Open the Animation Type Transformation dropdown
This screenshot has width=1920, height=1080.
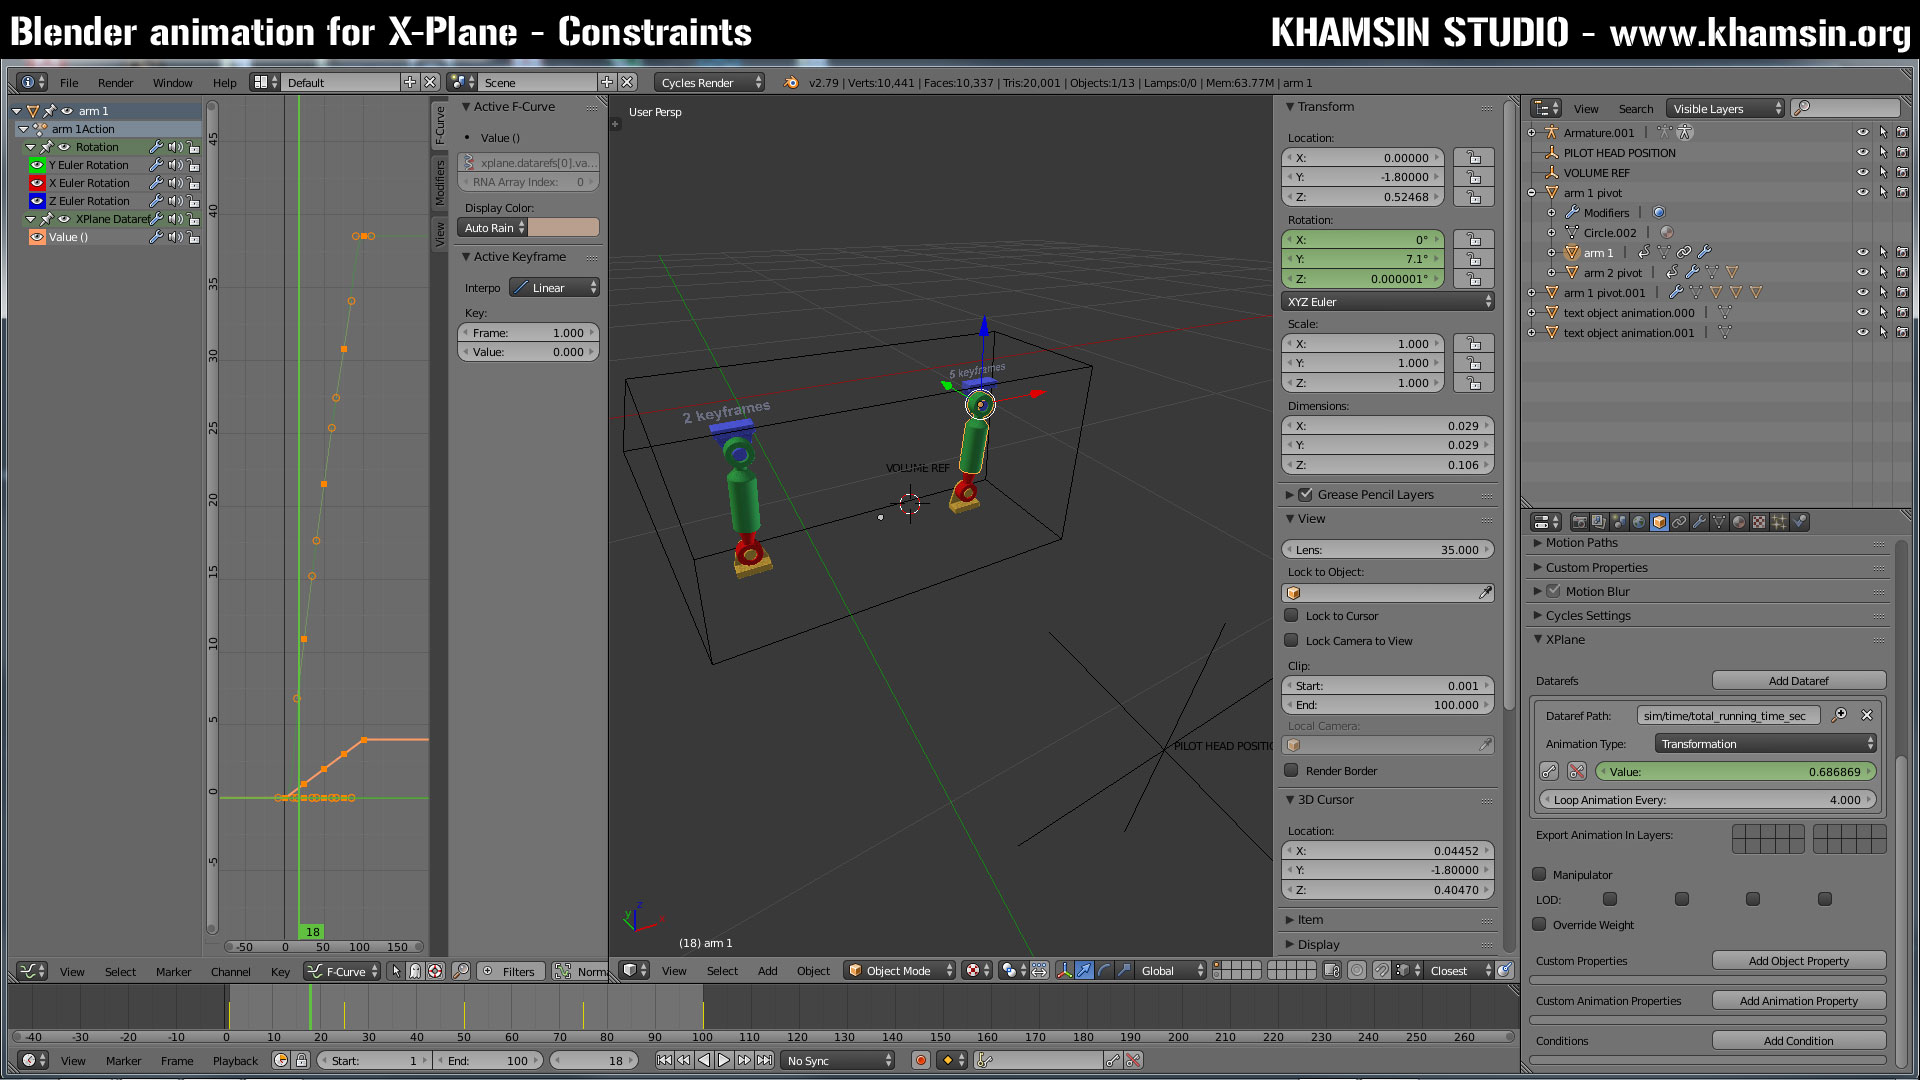coord(1765,744)
